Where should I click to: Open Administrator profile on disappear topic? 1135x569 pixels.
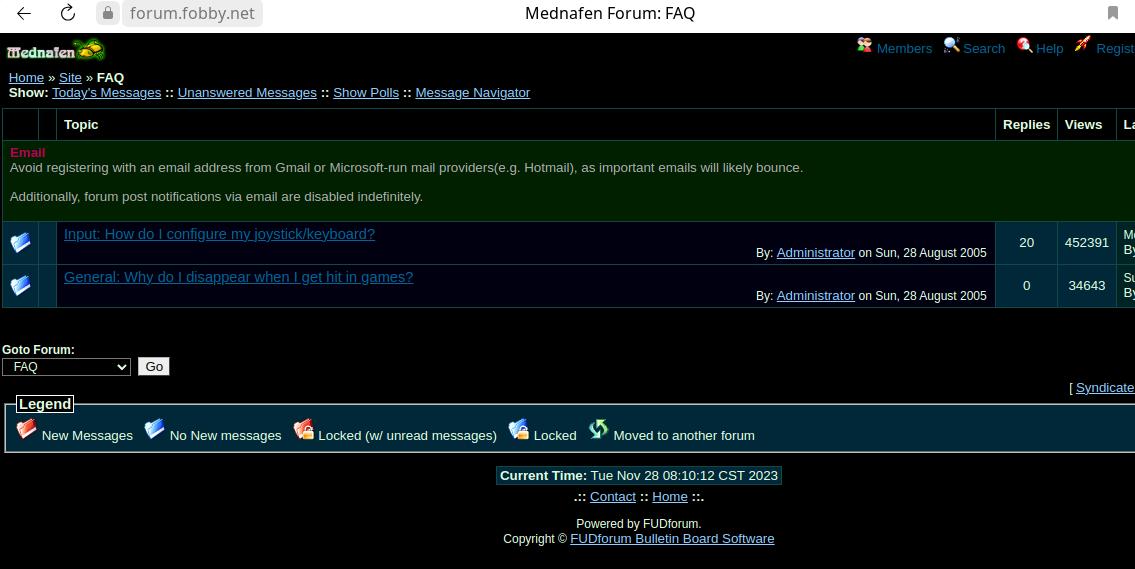tap(816, 295)
